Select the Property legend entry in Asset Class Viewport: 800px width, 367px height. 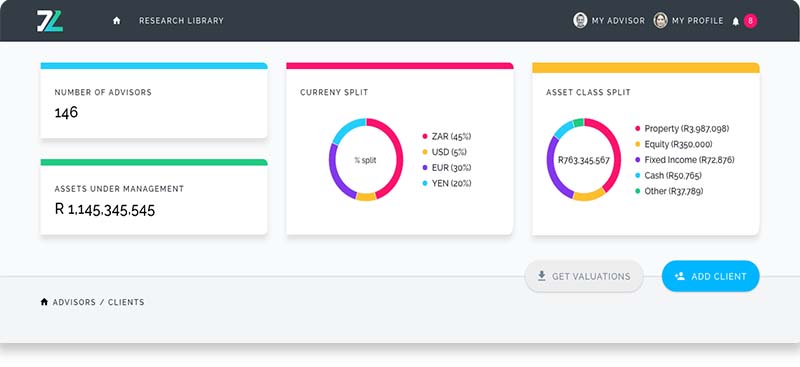[682, 129]
